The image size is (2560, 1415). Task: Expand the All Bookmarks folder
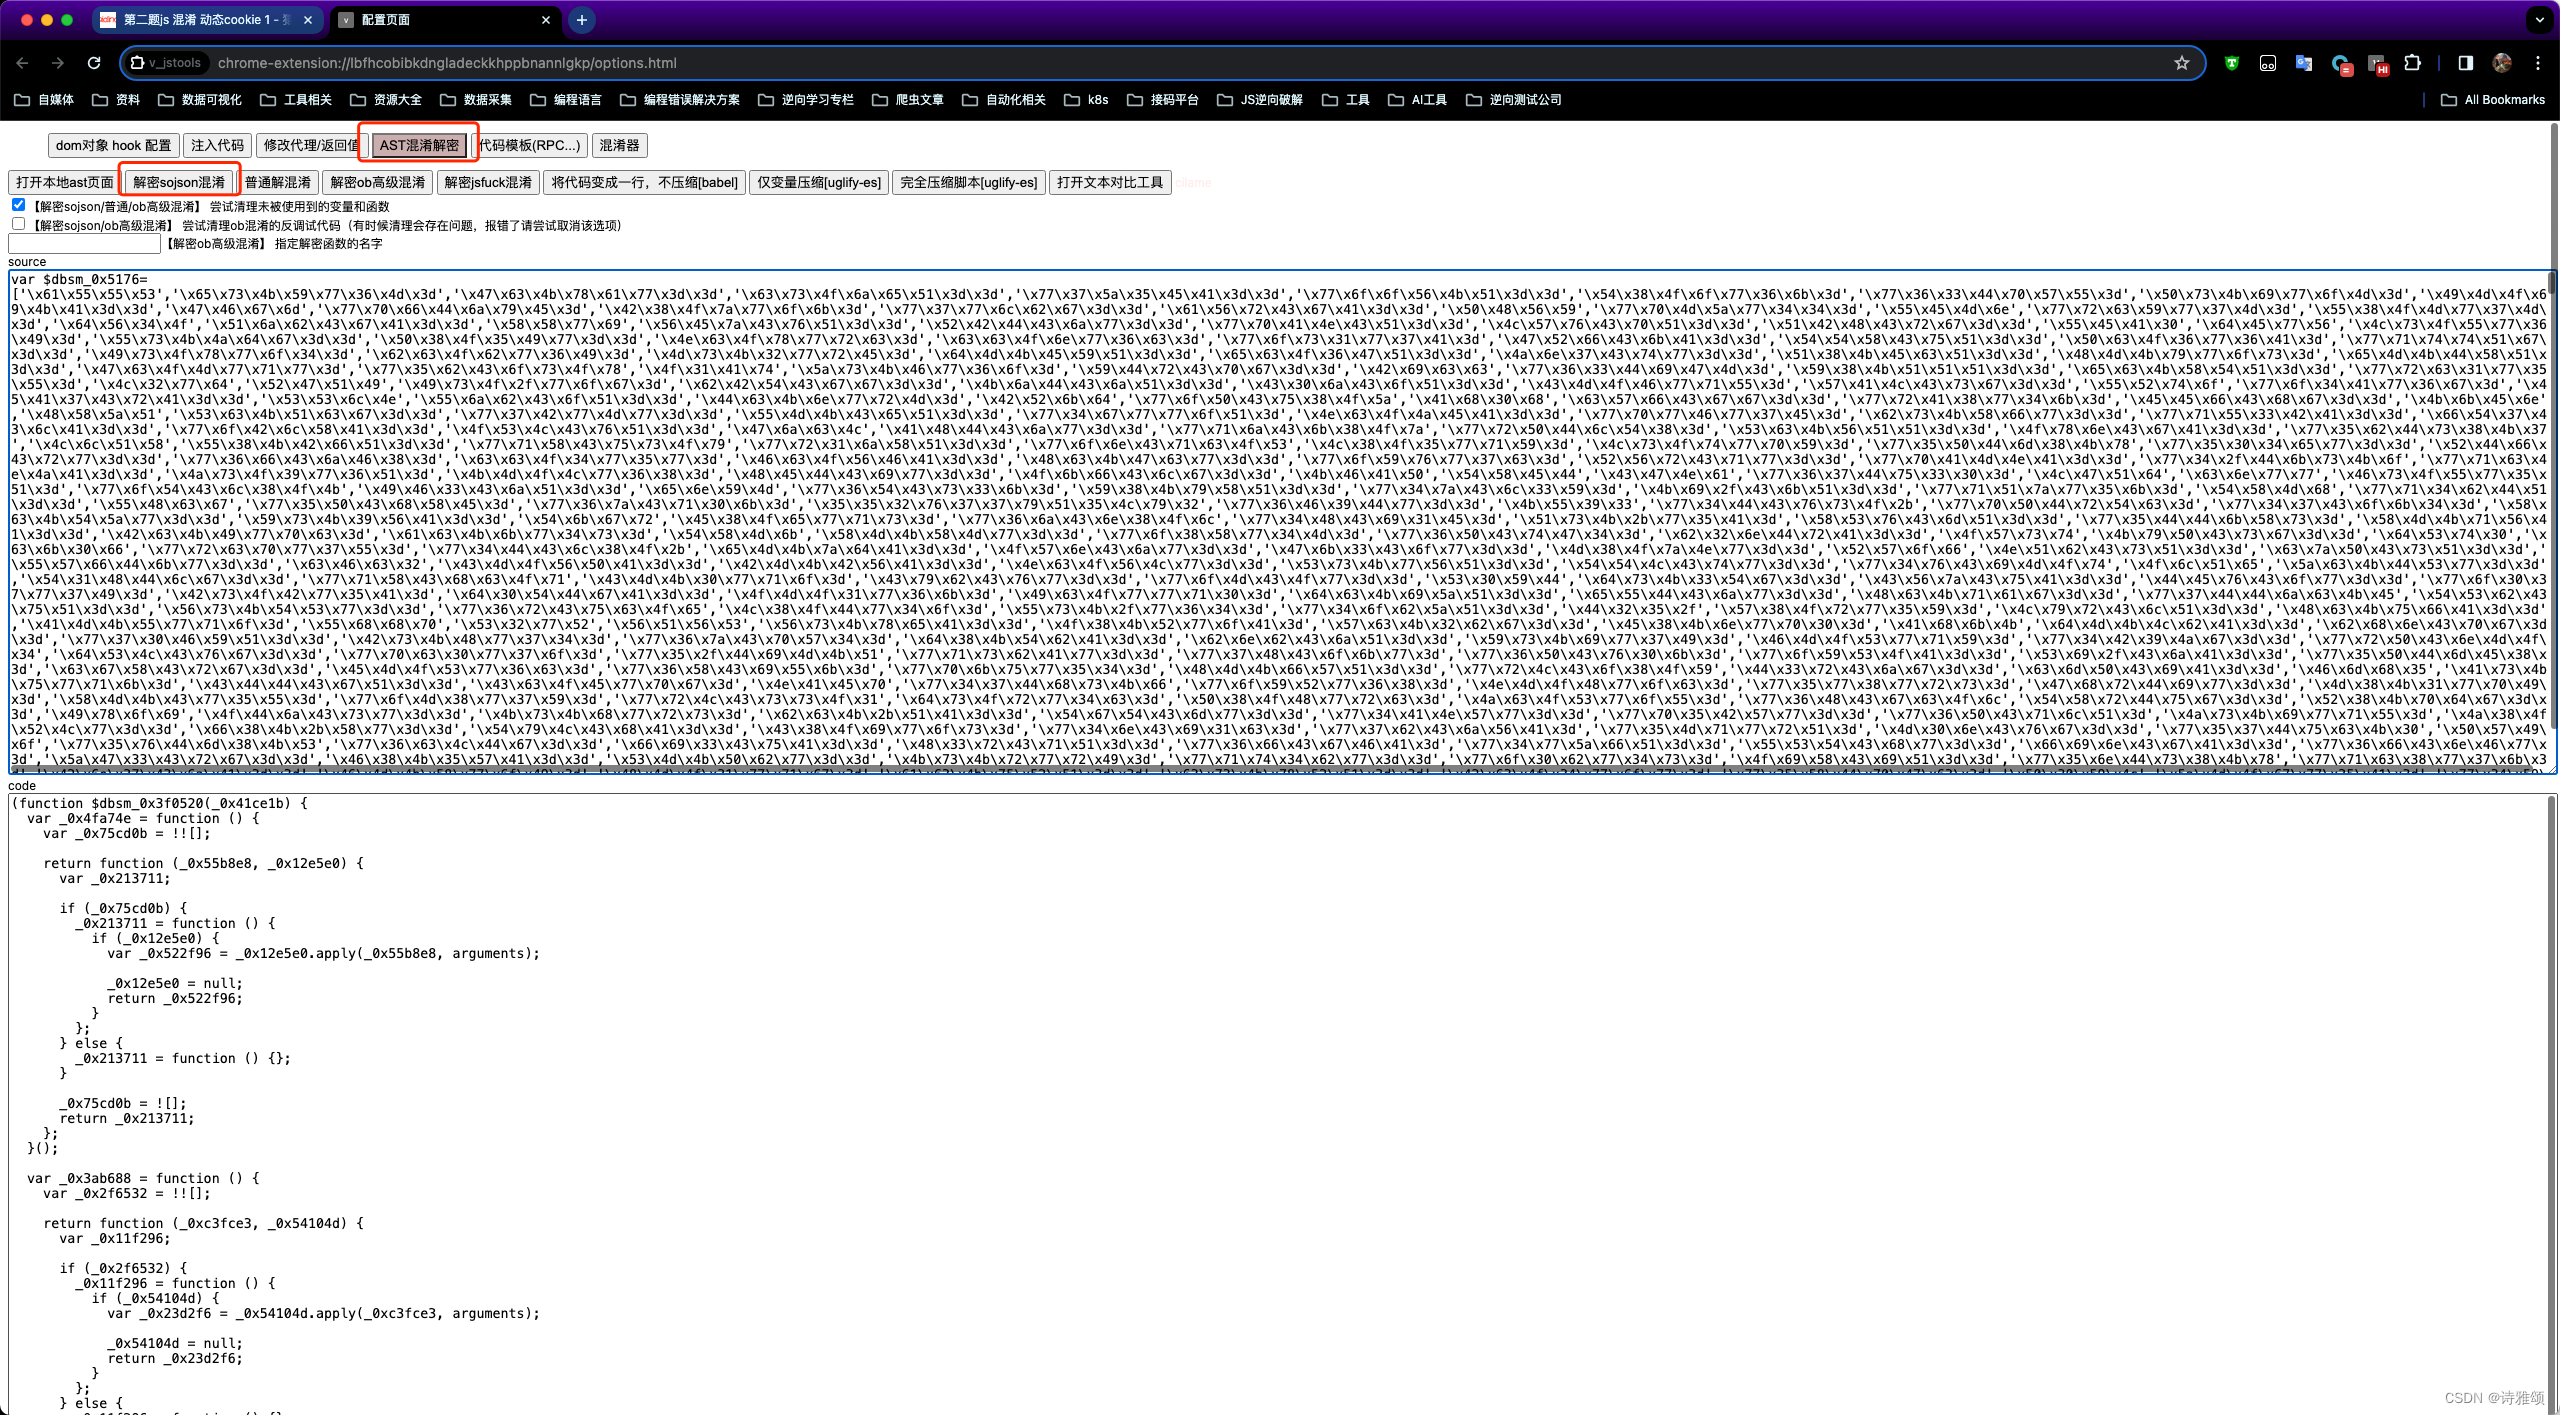point(2492,100)
